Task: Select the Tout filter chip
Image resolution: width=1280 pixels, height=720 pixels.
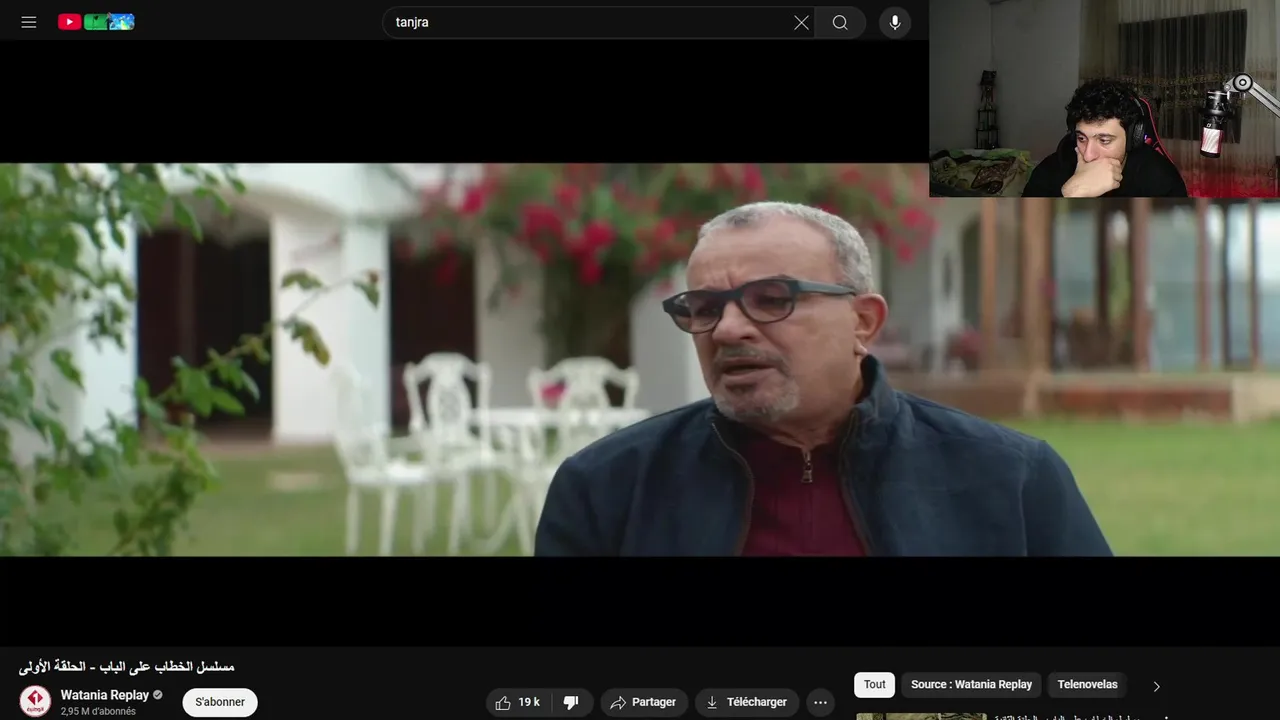Action: tap(875, 685)
